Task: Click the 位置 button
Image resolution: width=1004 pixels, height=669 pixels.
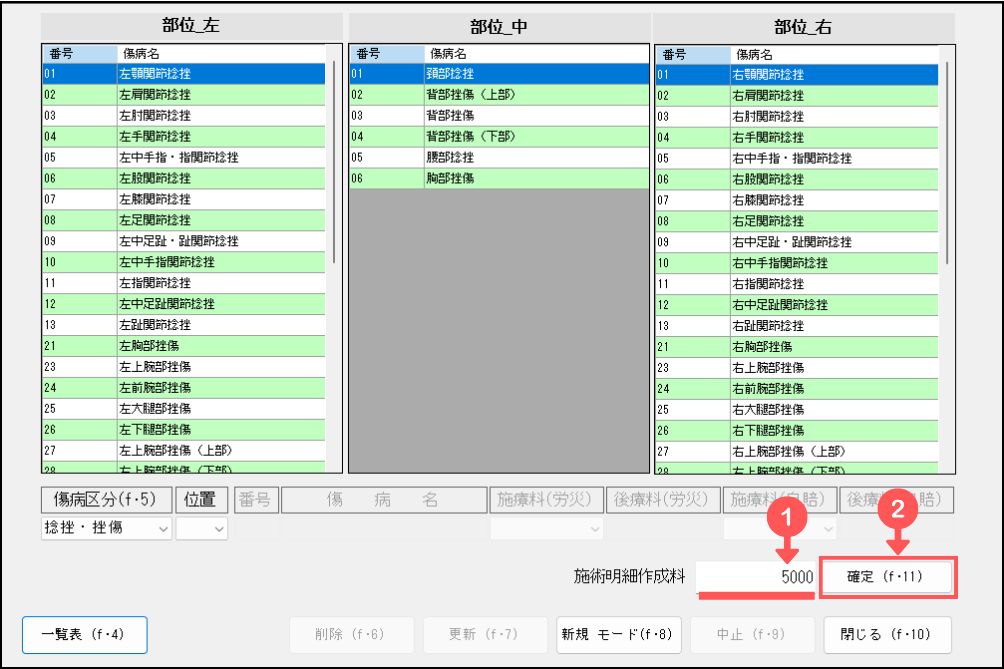Action: pyautogui.click(x=202, y=499)
